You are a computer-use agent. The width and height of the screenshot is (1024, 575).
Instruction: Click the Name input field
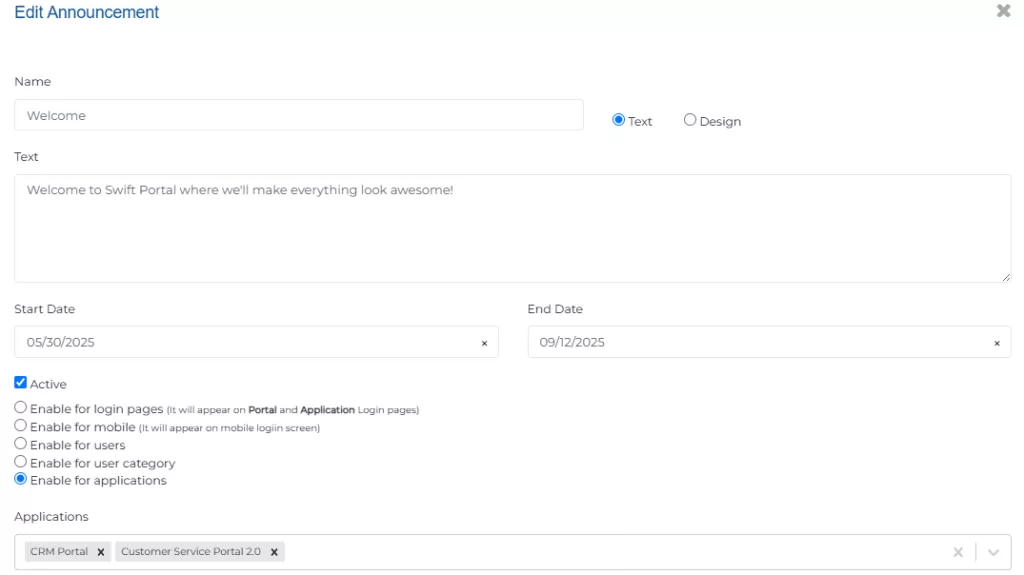tap(298, 115)
